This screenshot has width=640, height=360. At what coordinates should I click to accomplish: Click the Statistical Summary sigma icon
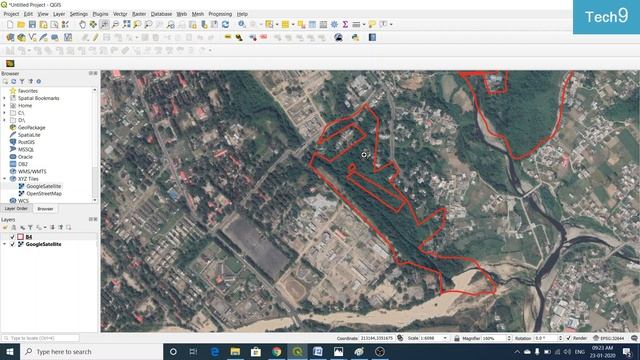[x=345, y=24]
